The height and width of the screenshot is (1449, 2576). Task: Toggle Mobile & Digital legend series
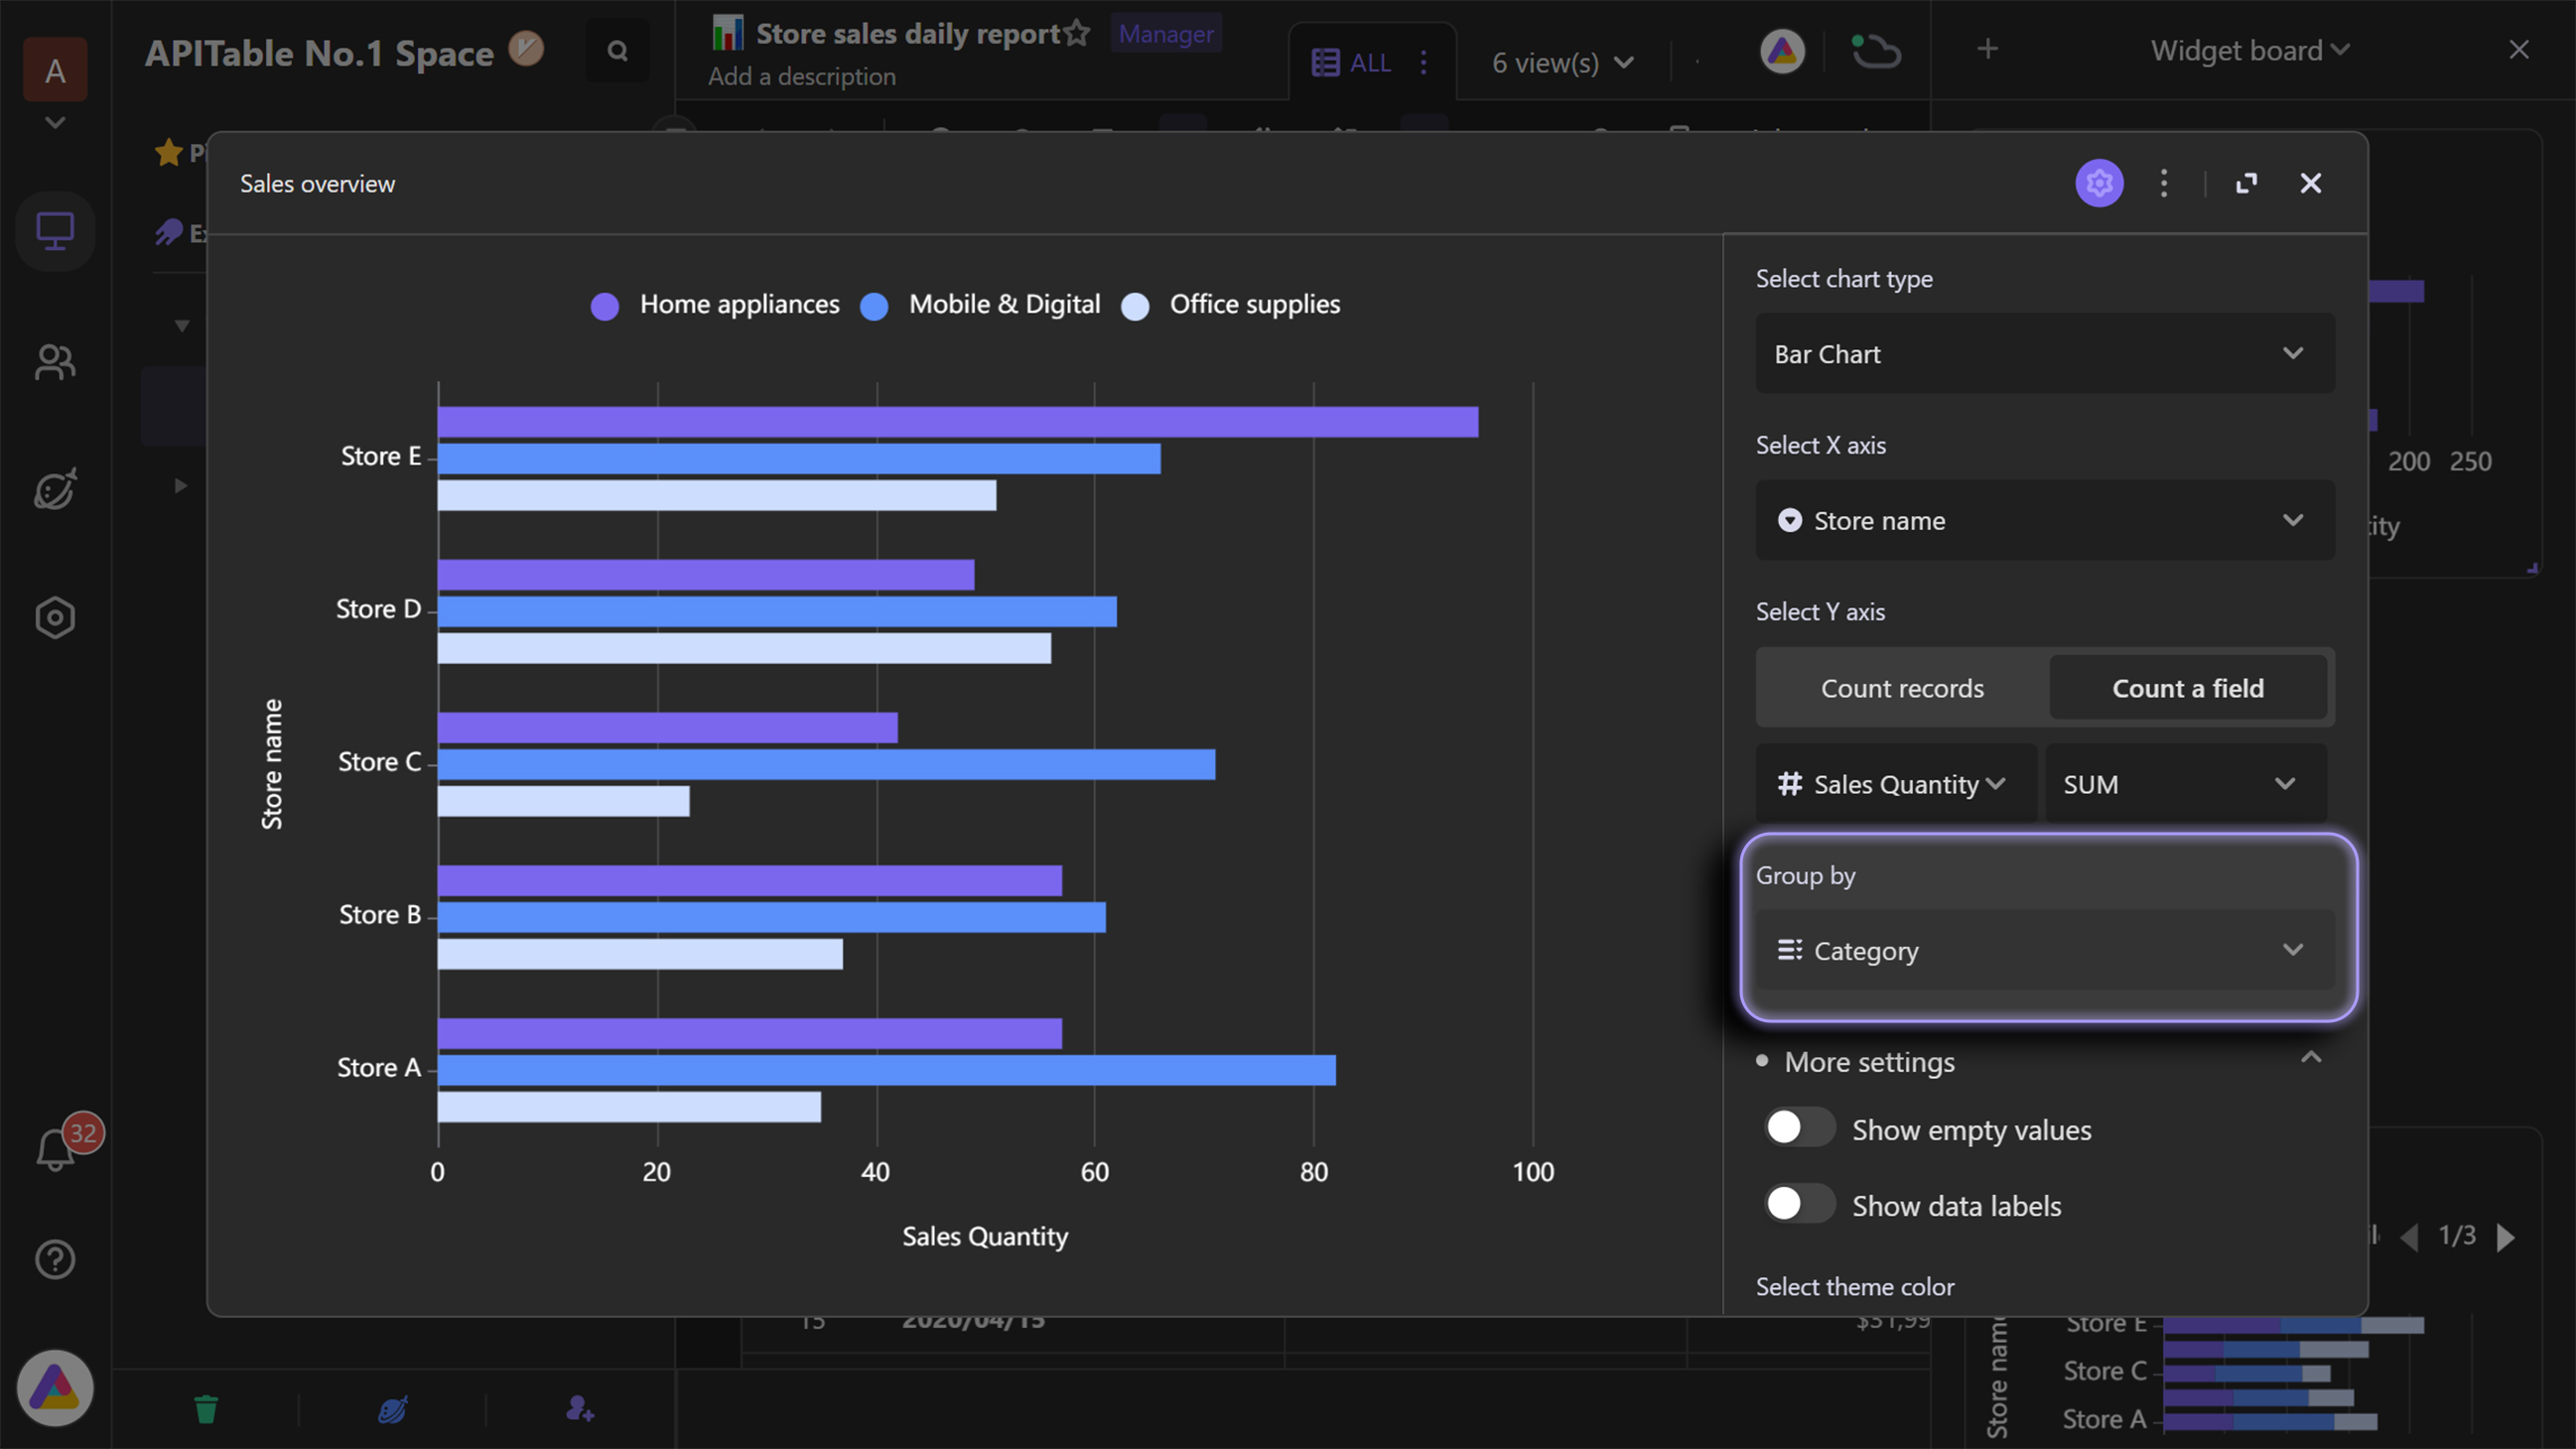click(x=980, y=305)
